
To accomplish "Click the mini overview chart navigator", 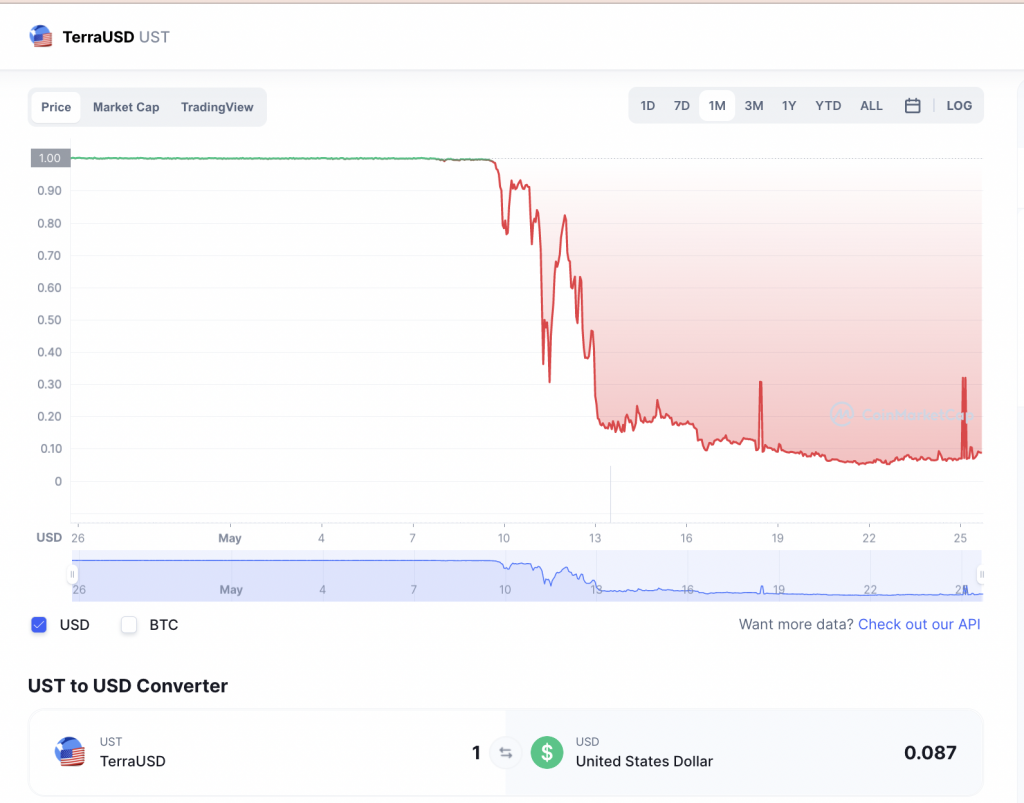I will [526, 576].
